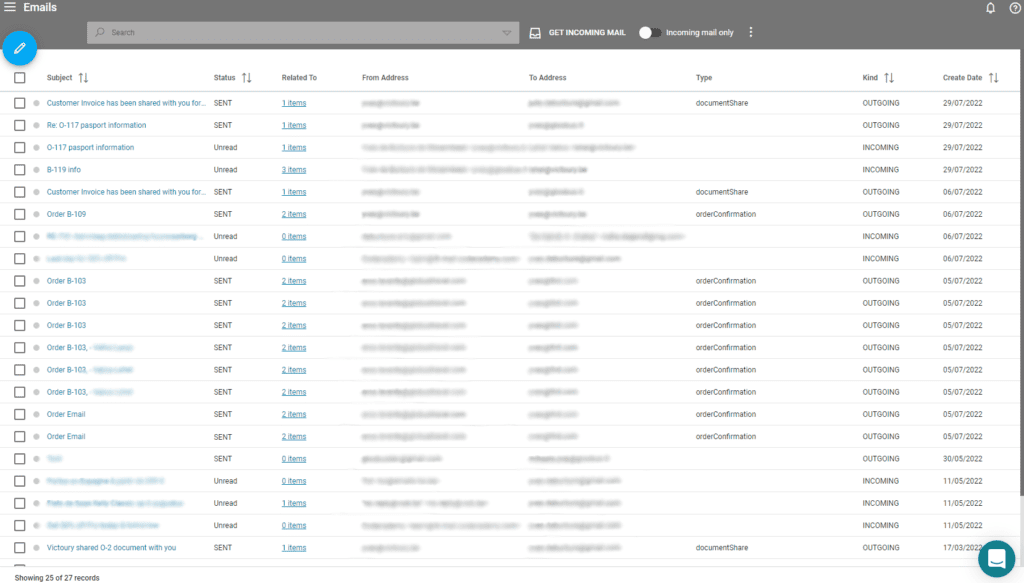Click Unread status in B-119 info row
This screenshot has height=583, width=1024.
pyautogui.click(x=225, y=170)
